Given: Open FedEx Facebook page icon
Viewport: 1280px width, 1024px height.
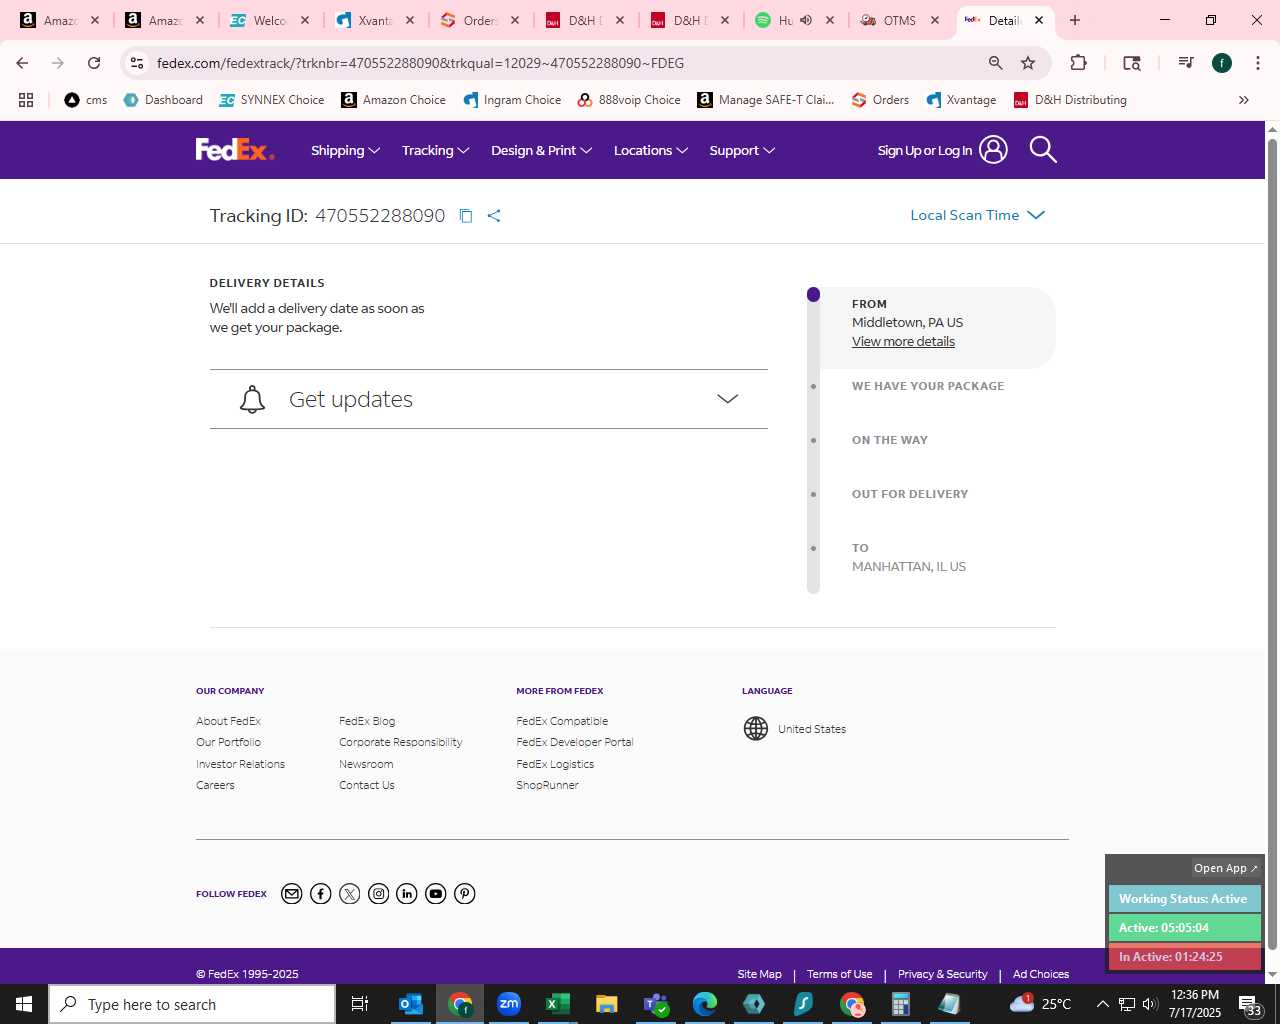Looking at the screenshot, I should [x=320, y=894].
